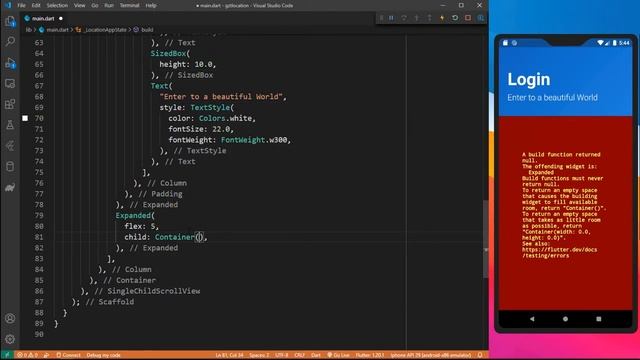Click lib breadcrumb segment
Image resolution: width=640 pixels, height=360 pixels.
pos(29,30)
